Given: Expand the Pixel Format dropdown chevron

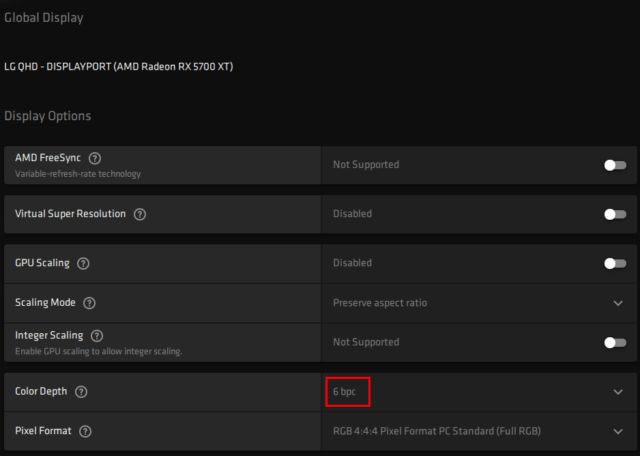Looking at the screenshot, I should tap(618, 432).
